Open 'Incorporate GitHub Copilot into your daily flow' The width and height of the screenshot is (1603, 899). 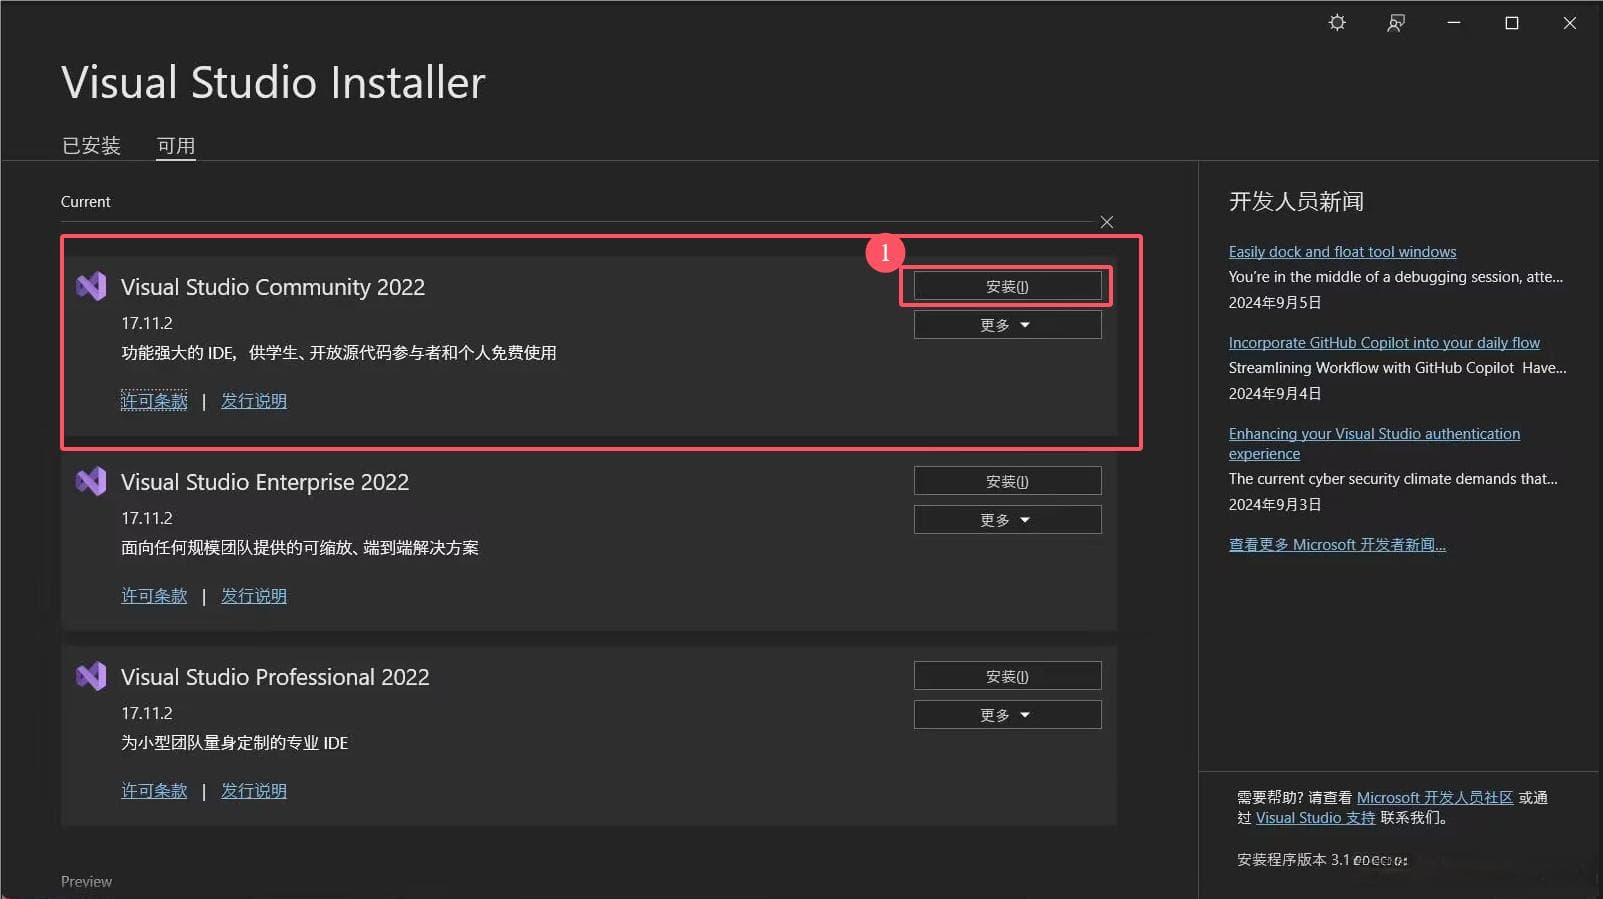[1384, 343]
